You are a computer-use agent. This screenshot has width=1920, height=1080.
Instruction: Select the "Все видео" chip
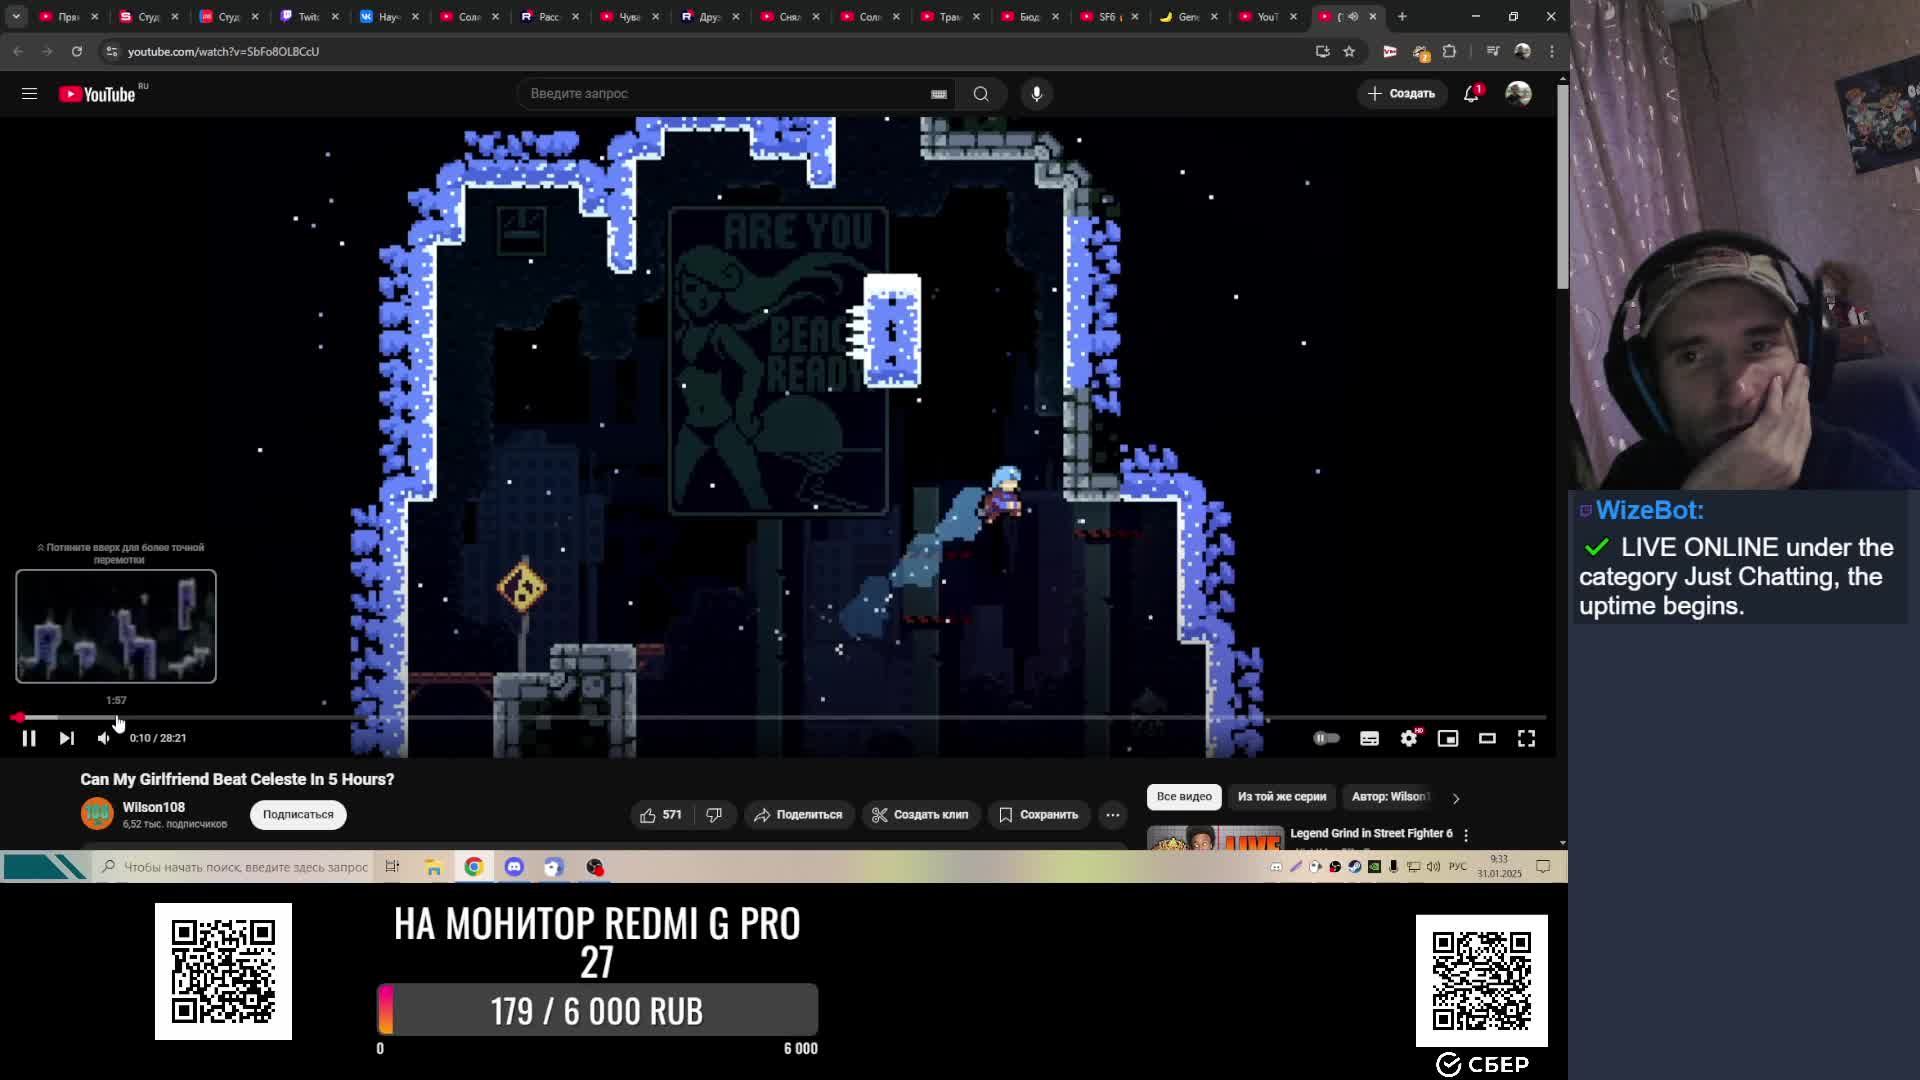1184,797
